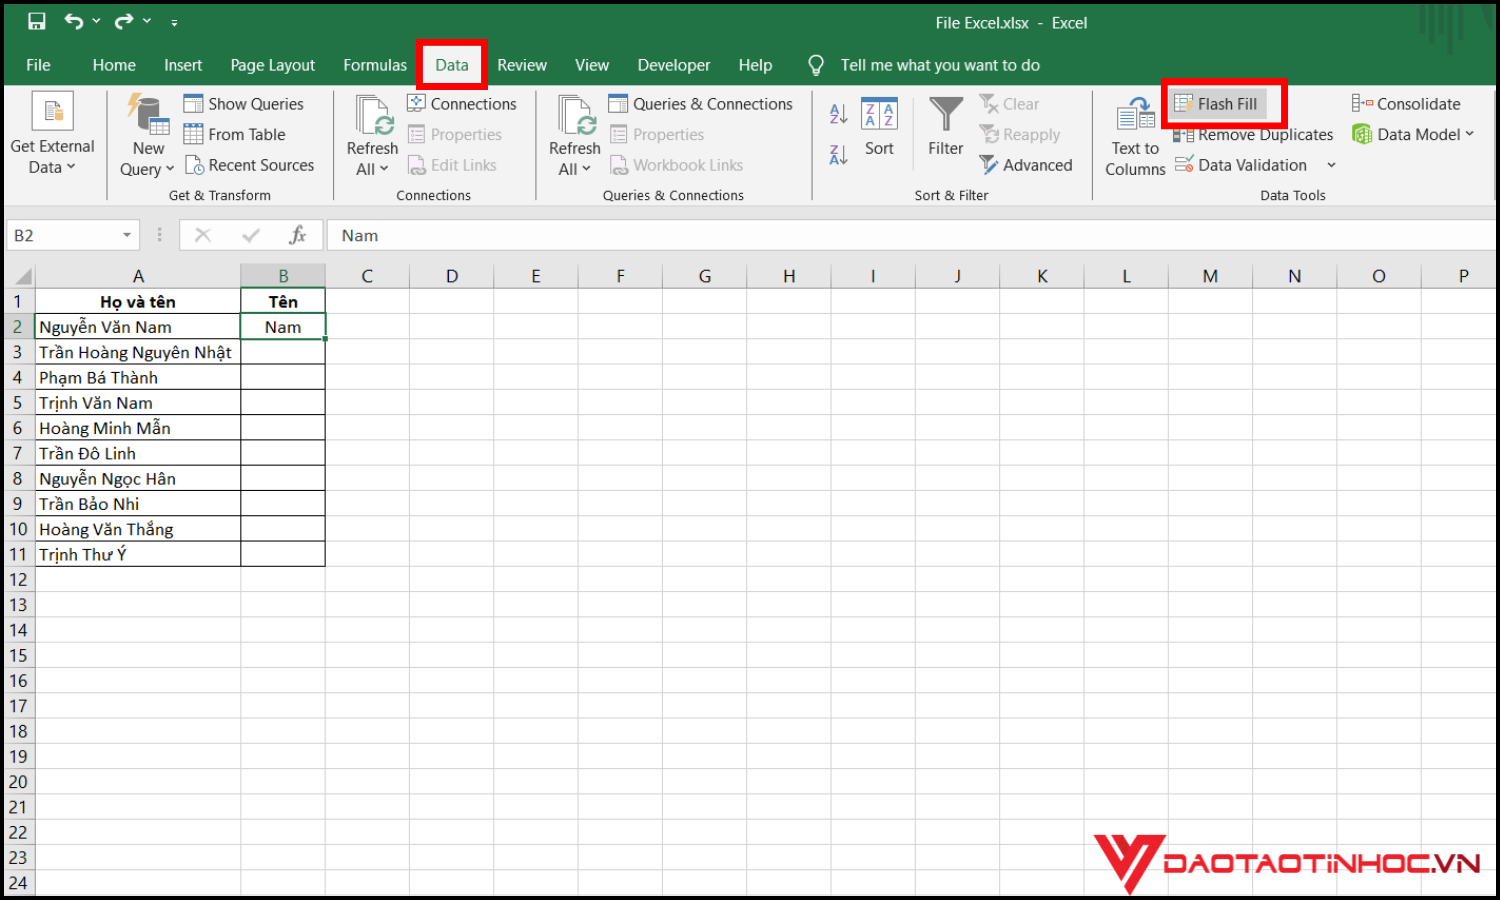This screenshot has height=900, width=1500.
Task: Select the Flash Fill tool
Action: tap(1223, 103)
